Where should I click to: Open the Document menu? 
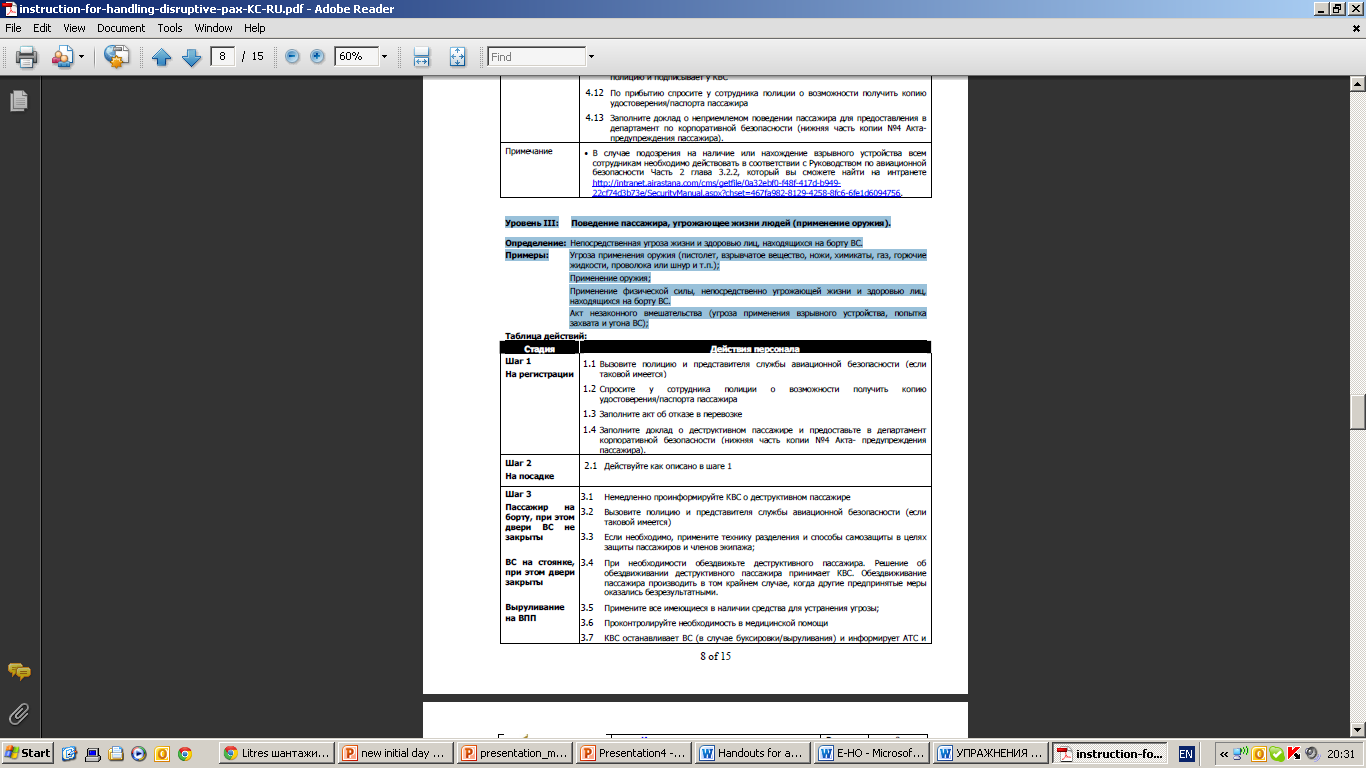[x=121, y=28]
